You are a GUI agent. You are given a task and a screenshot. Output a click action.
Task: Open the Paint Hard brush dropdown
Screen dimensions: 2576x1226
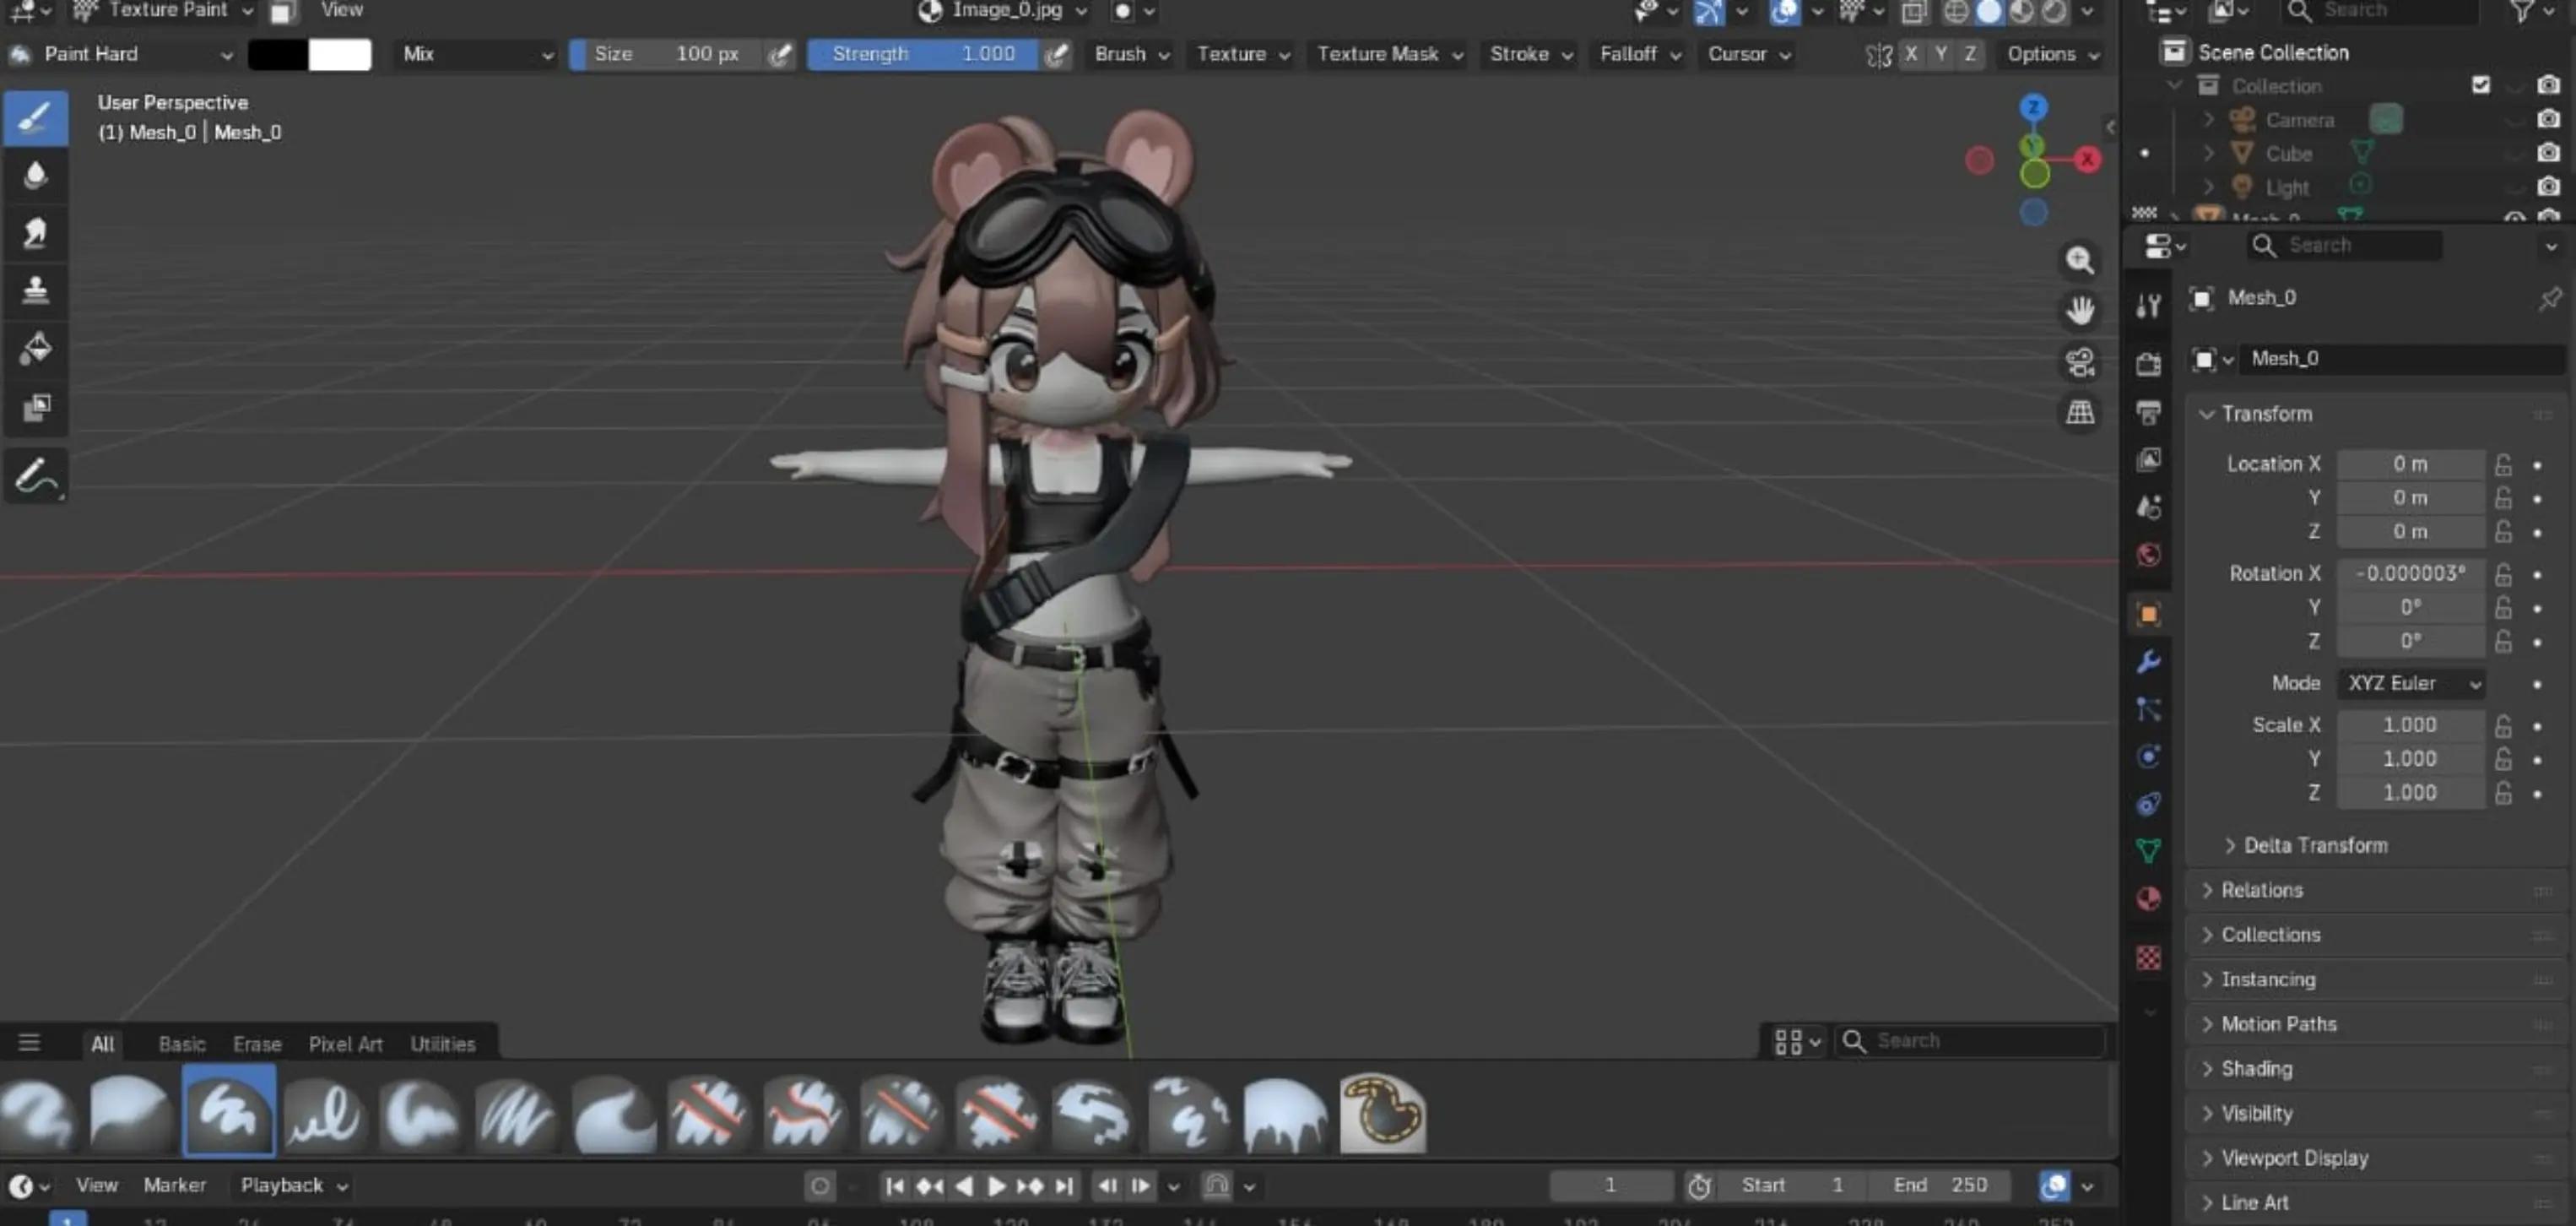[121, 54]
